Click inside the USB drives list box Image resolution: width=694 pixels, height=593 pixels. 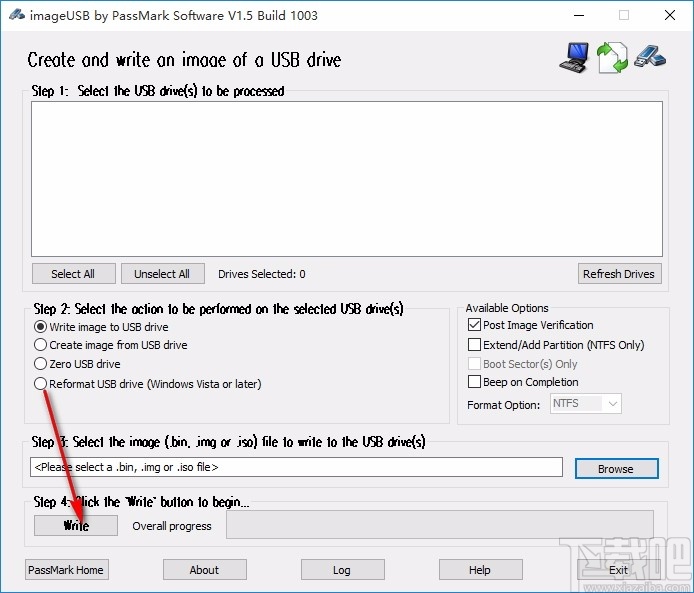click(x=347, y=179)
